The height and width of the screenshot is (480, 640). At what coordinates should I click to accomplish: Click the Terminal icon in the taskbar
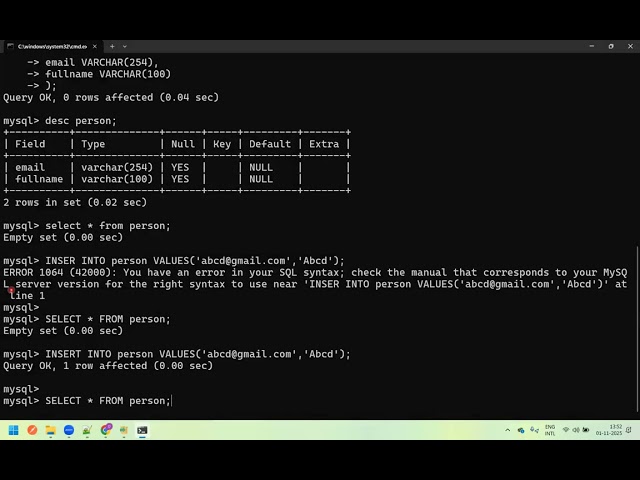pyautogui.click(x=142, y=430)
